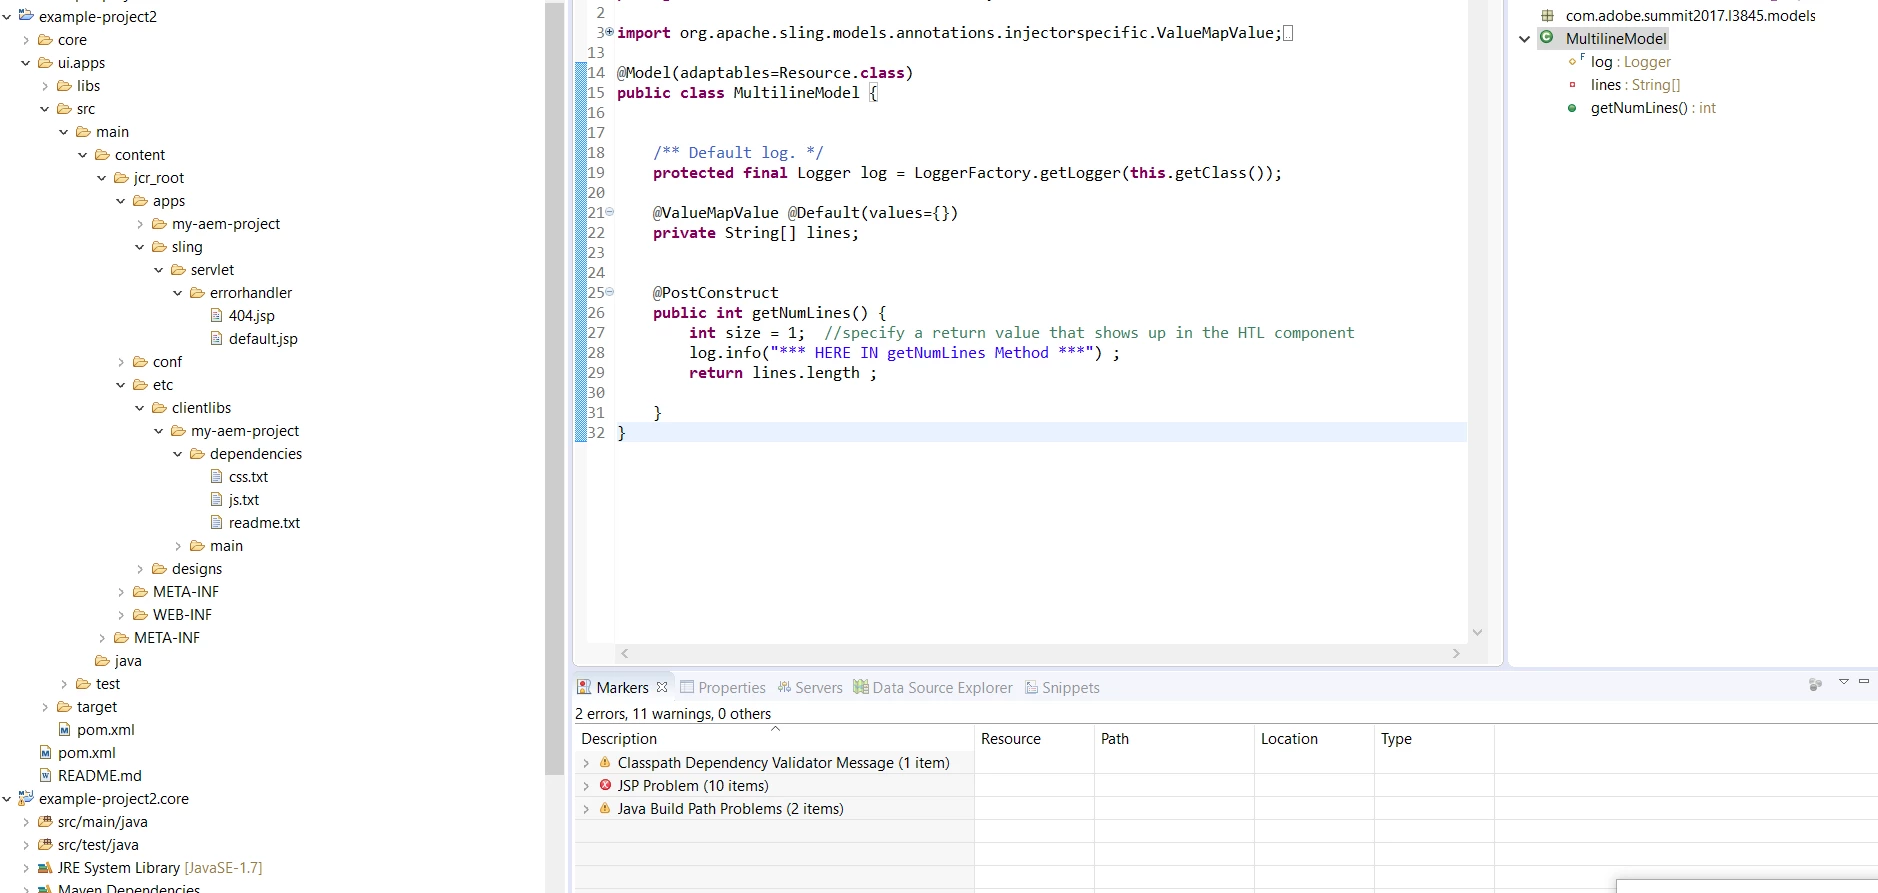
Task: Fold the getNumLines method block
Action: 610,292
